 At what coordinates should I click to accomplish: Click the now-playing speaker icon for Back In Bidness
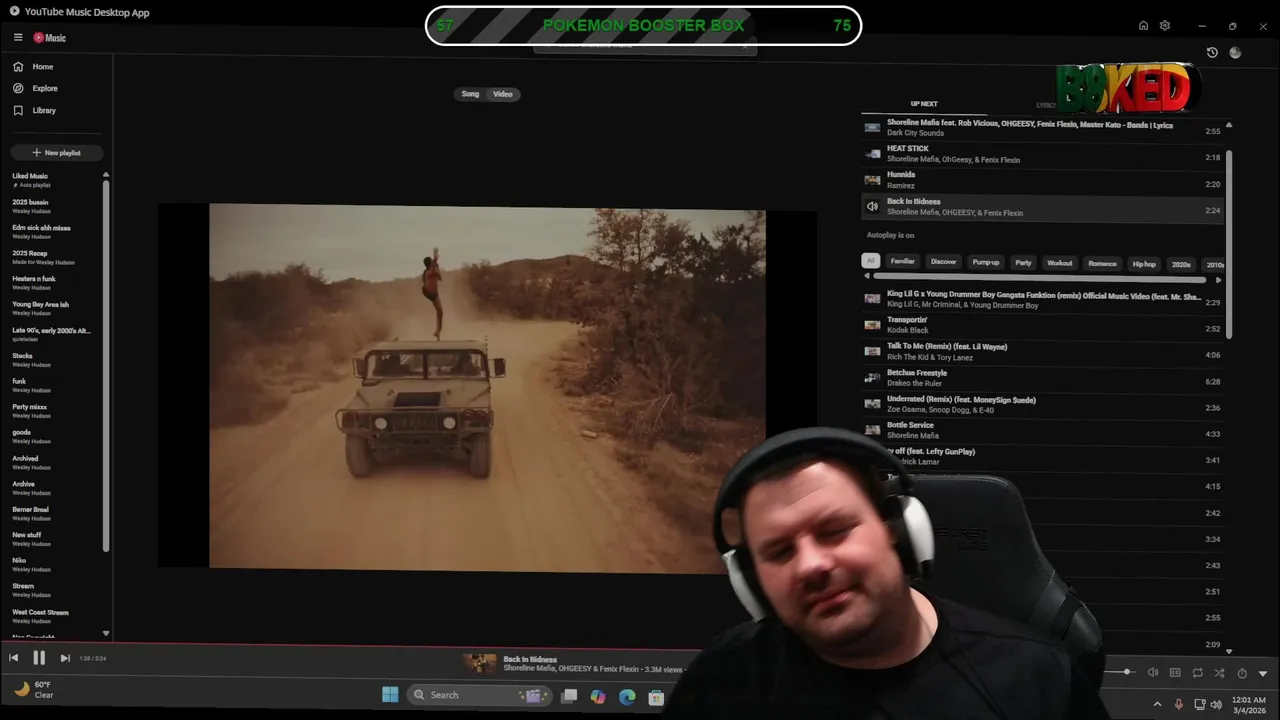(x=872, y=207)
